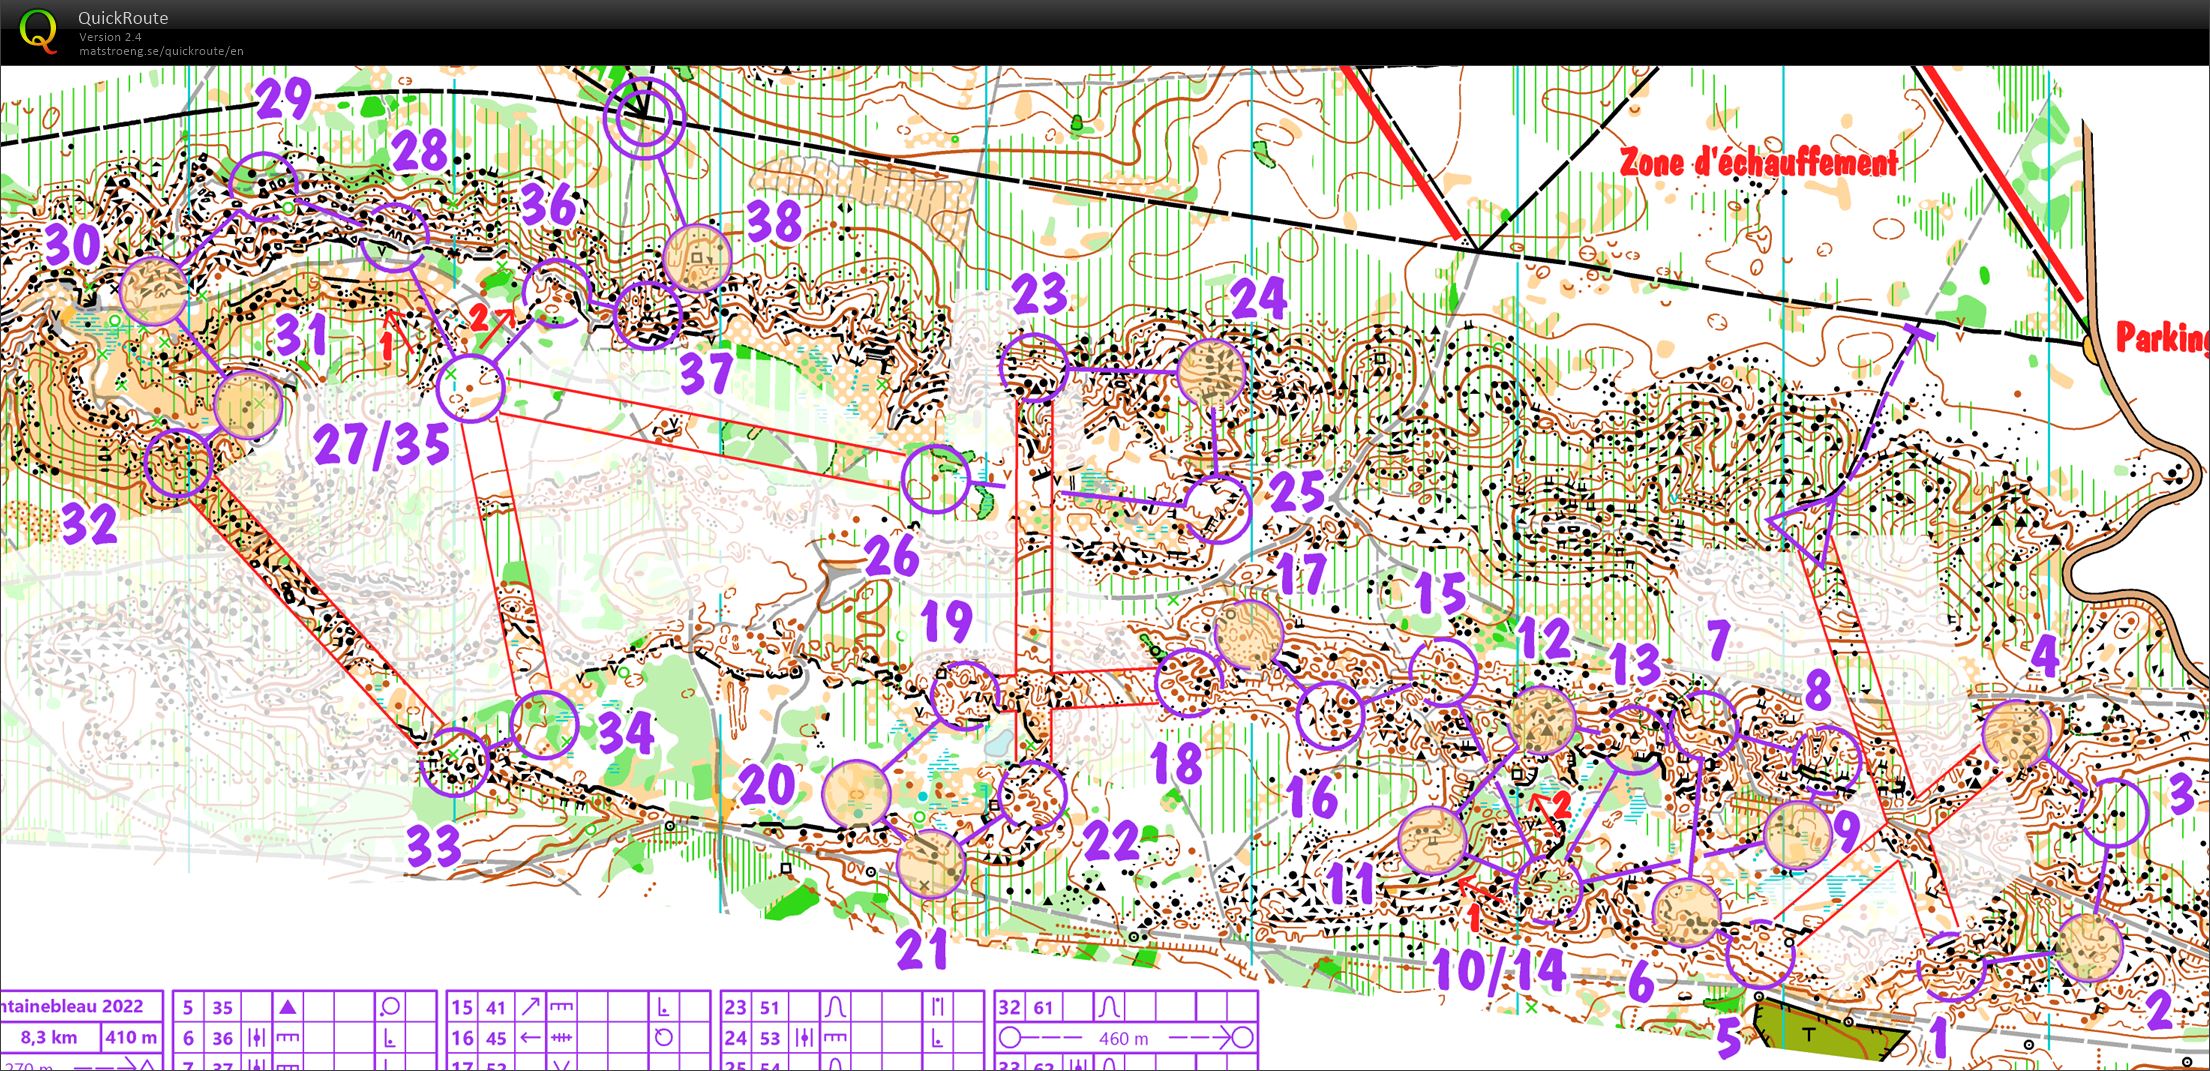Screen dimensions: 2210x1071
Task: Open the matstroeng.se/quickroute/en link
Action: [x=161, y=51]
